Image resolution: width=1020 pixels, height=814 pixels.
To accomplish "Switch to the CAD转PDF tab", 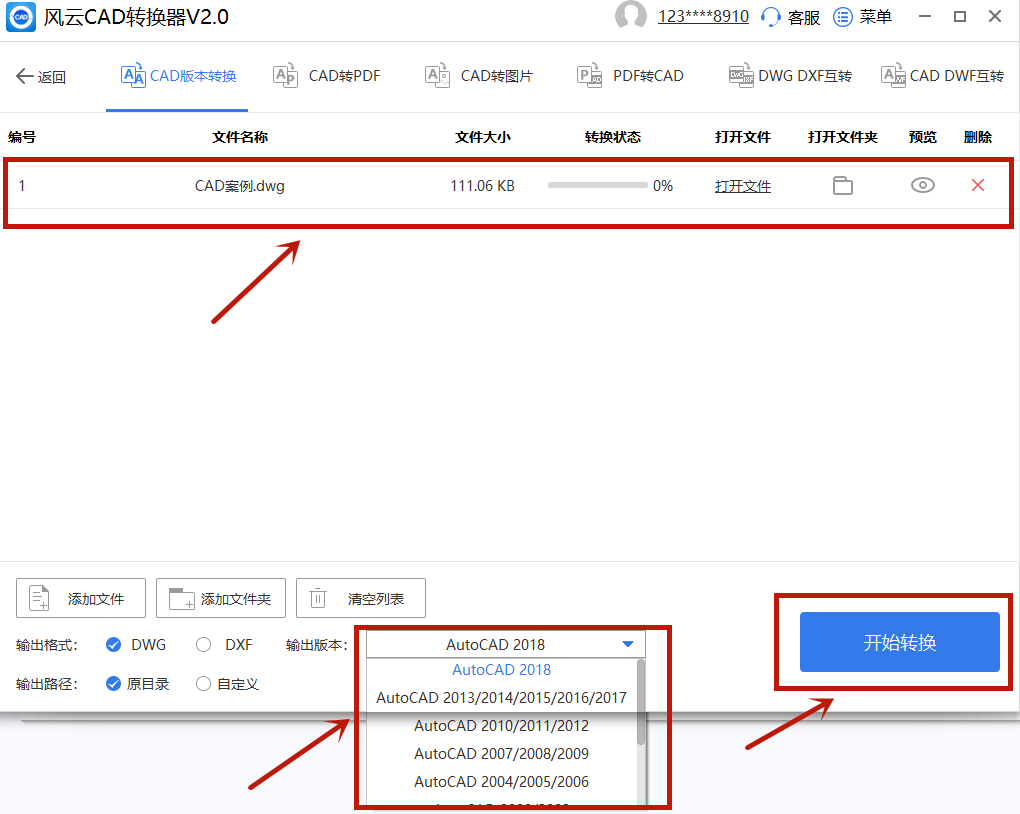I will (327, 76).
